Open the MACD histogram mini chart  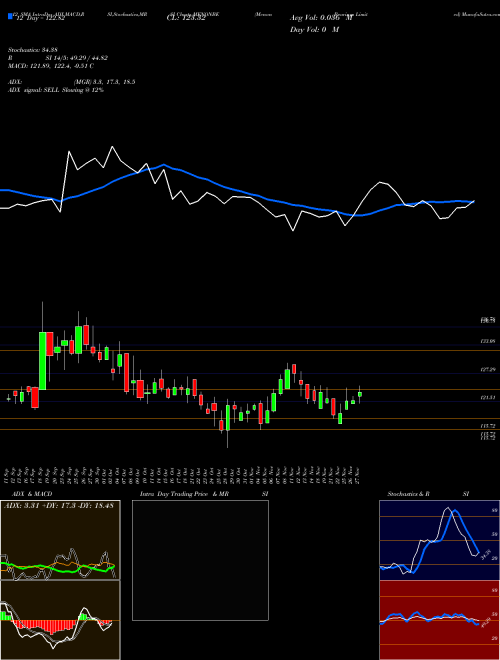pyautogui.click(x=60, y=620)
